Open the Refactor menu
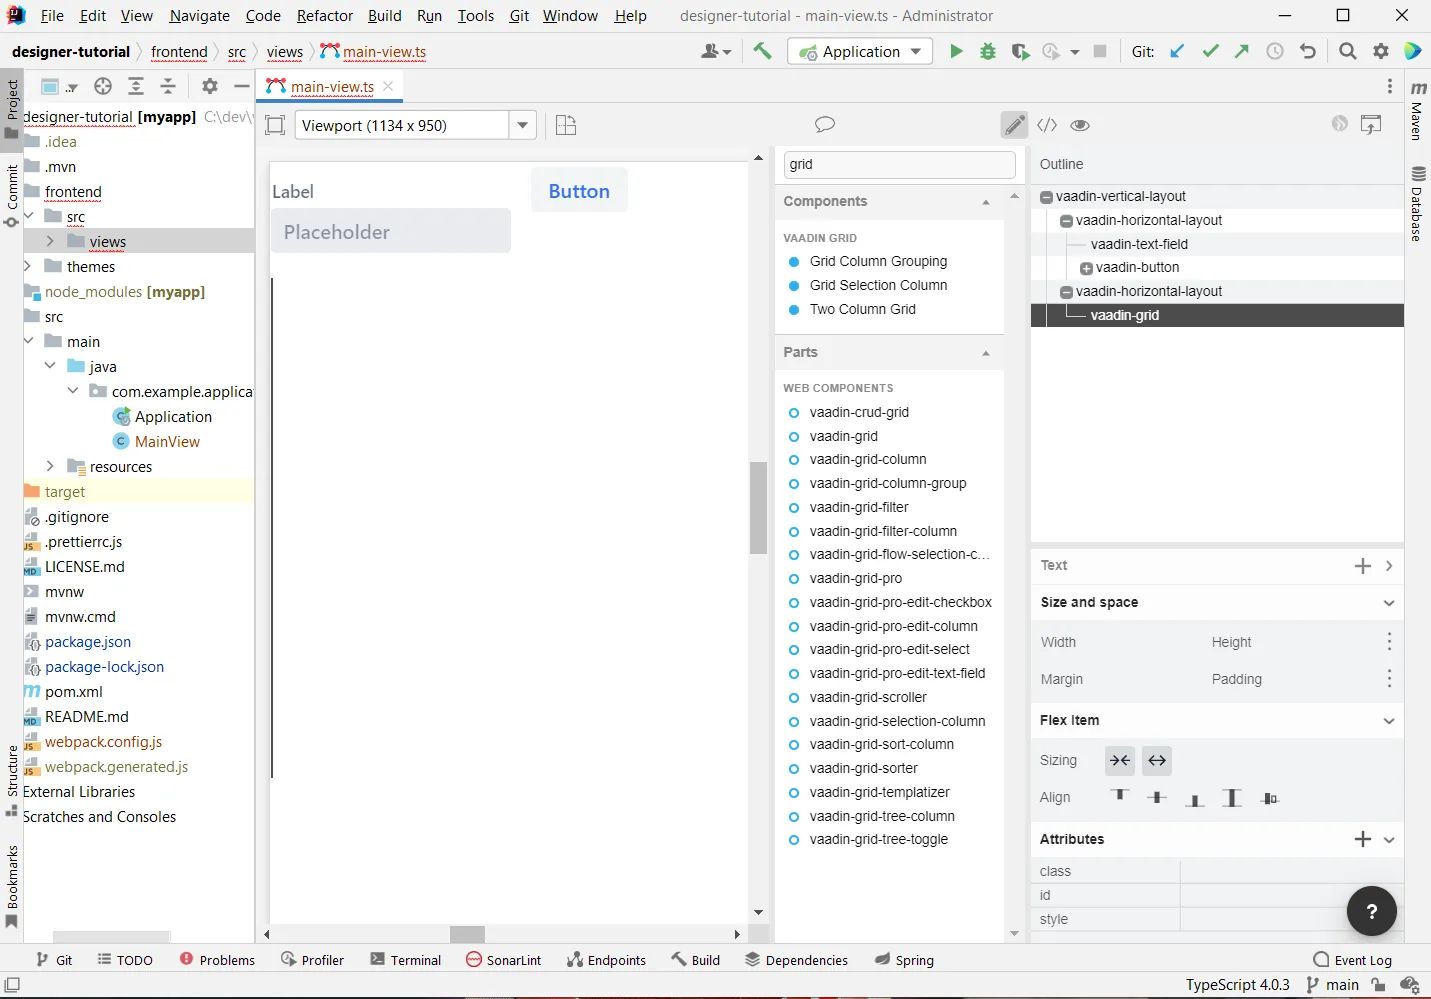 coord(325,16)
